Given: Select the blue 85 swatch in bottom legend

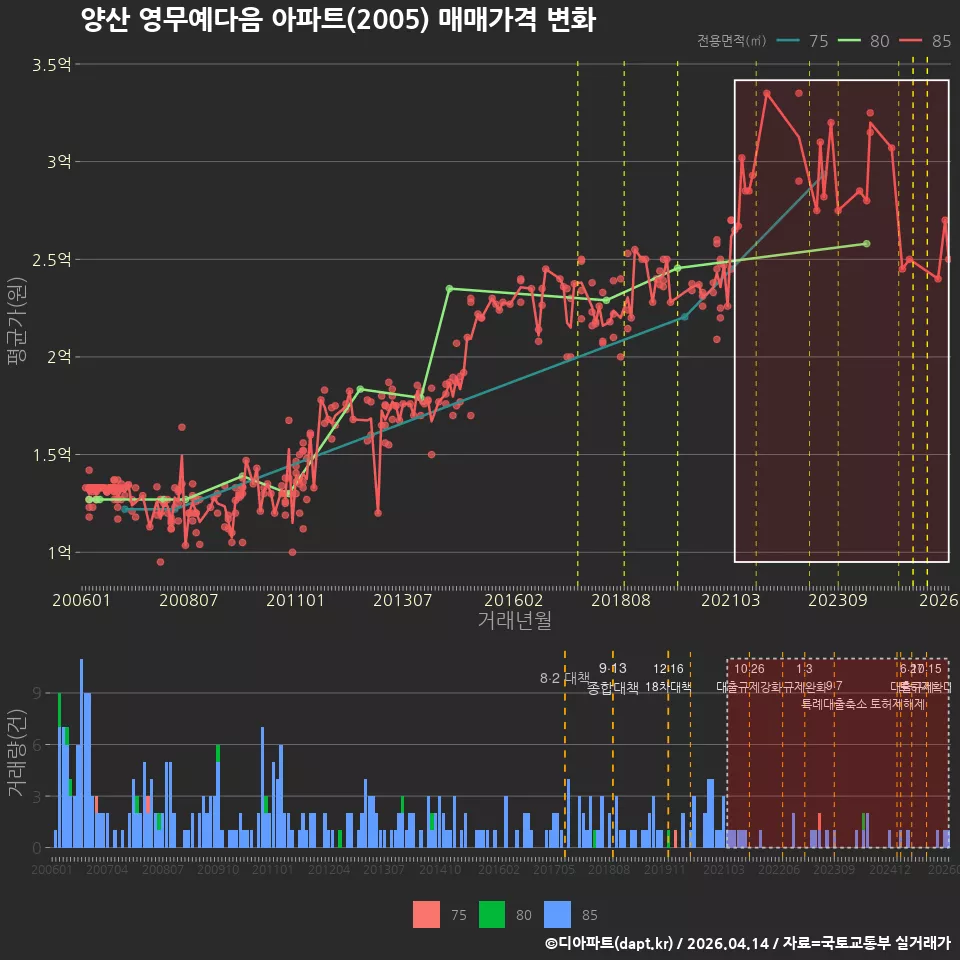Looking at the screenshot, I should [x=557, y=915].
